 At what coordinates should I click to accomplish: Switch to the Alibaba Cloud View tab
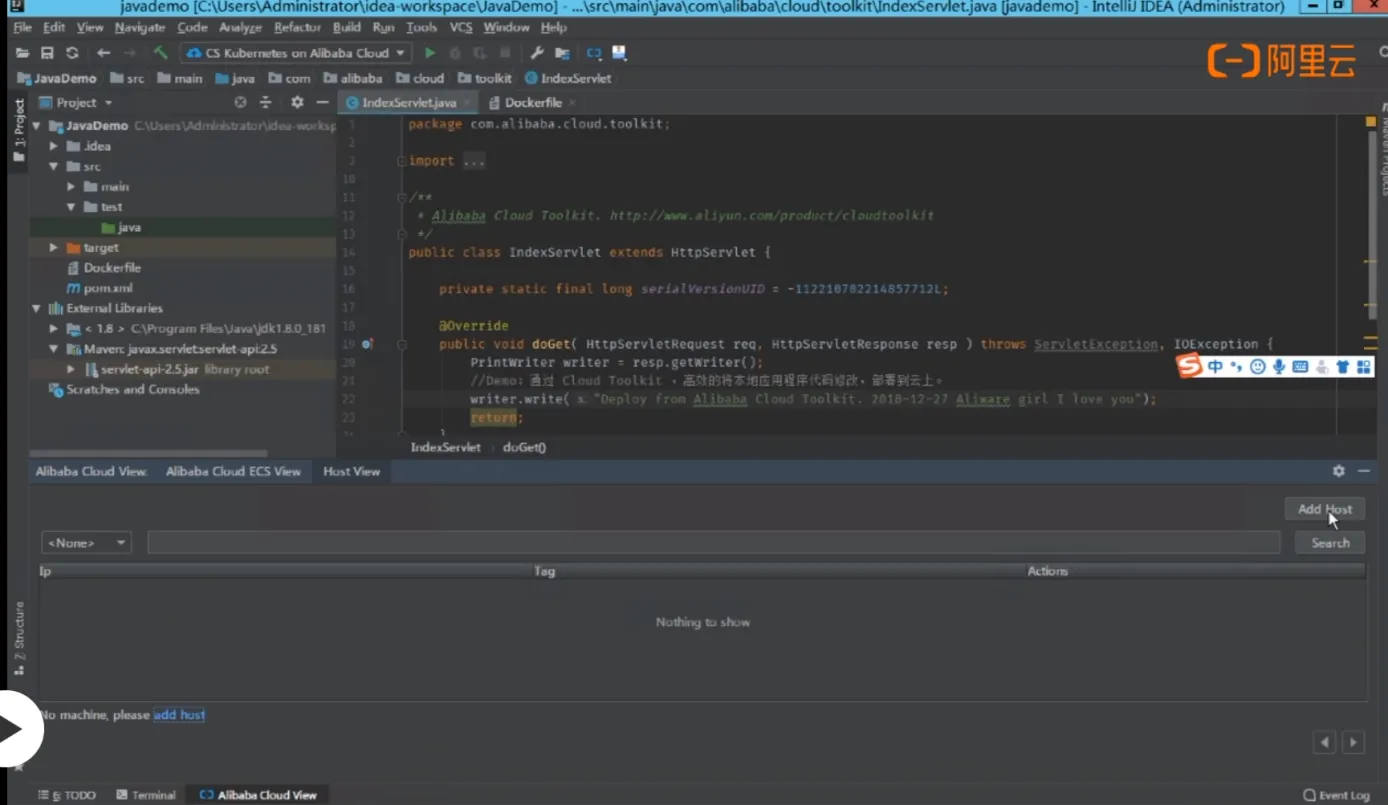pyautogui.click(x=91, y=471)
